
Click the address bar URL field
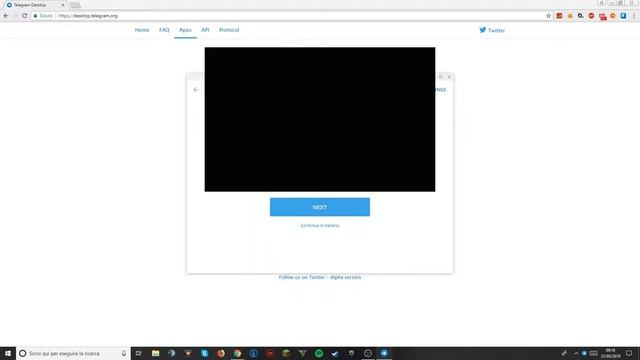pos(286,16)
